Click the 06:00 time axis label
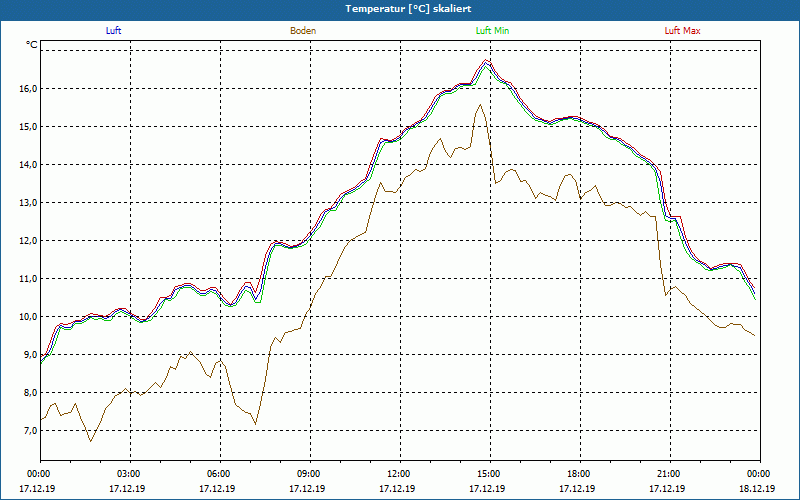 coord(218,474)
